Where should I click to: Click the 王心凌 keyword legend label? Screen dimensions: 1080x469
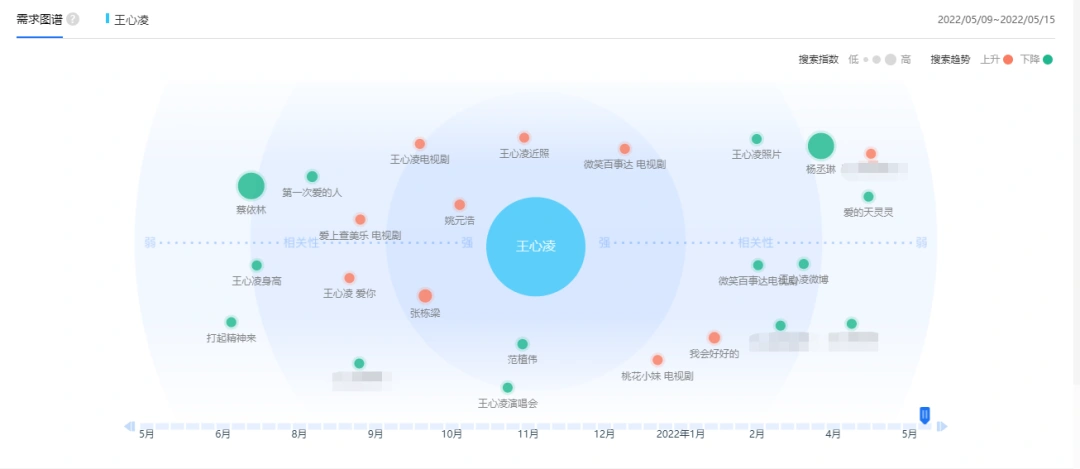pyautogui.click(x=131, y=20)
